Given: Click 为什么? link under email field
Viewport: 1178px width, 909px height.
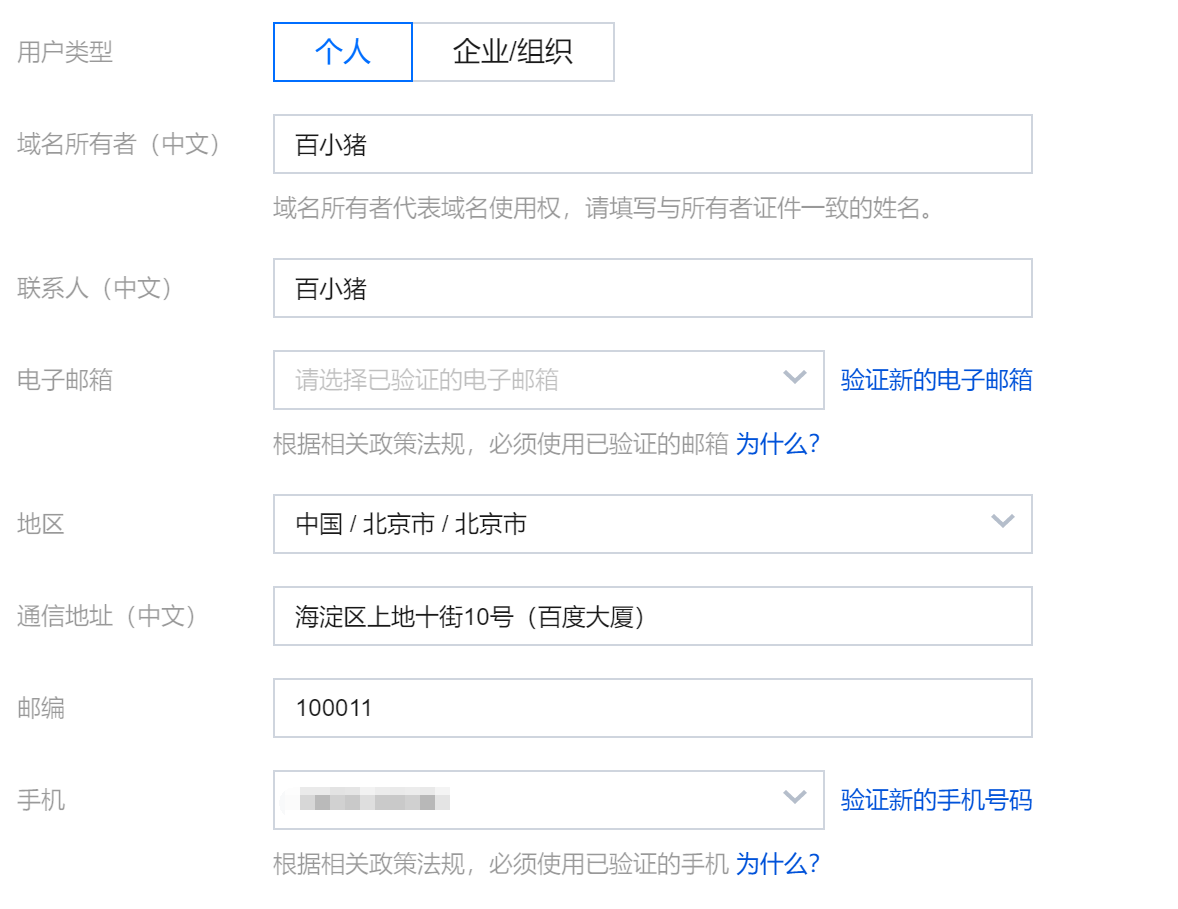Looking at the screenshot, I should coord(778,444).
